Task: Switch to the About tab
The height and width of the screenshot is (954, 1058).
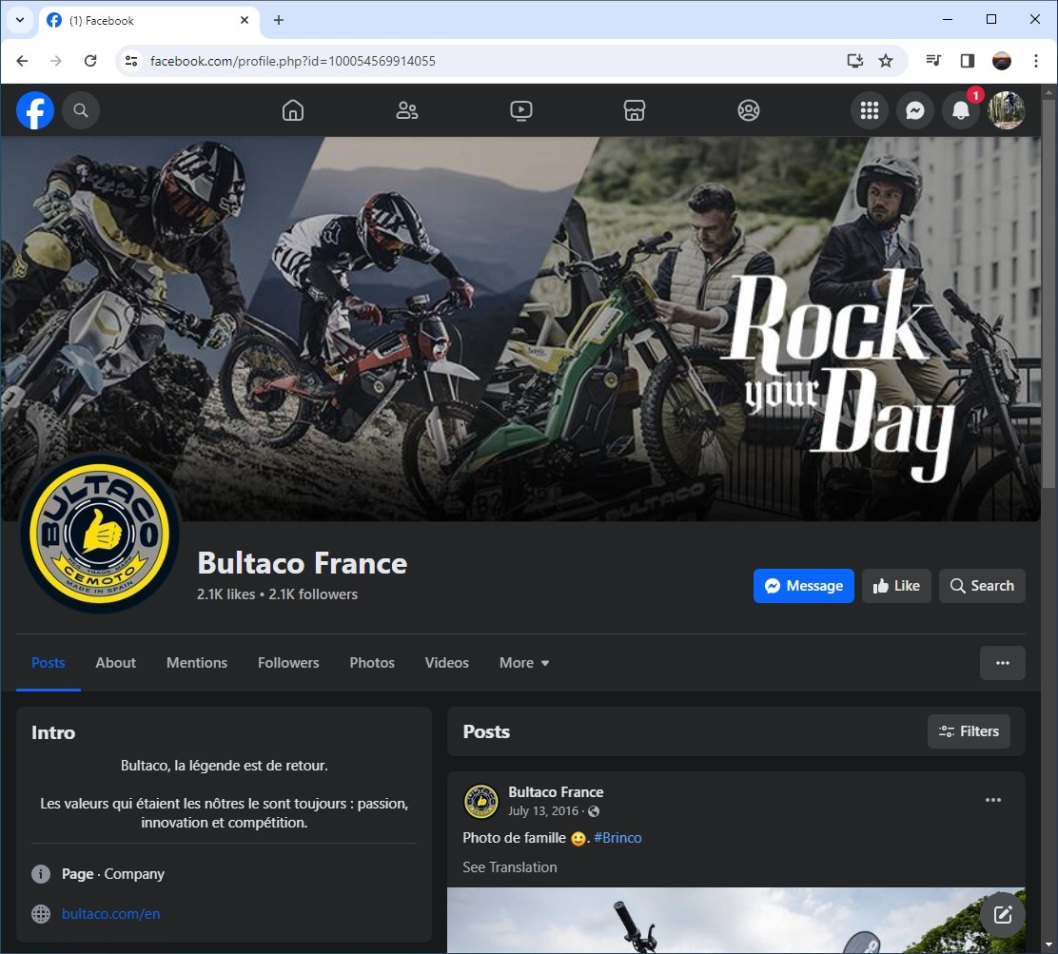Action: click(x=115, y=662)
